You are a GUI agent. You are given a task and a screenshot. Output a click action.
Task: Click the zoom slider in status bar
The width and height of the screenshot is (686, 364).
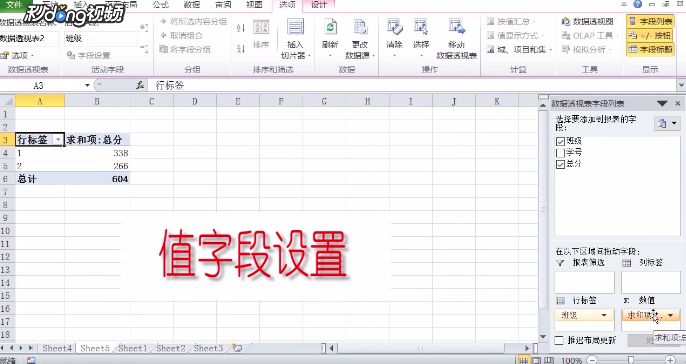coord(631,360)
